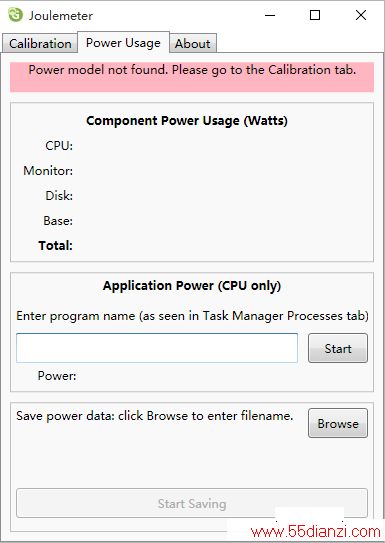Click the Browse button to choose filename

(338, 424)
